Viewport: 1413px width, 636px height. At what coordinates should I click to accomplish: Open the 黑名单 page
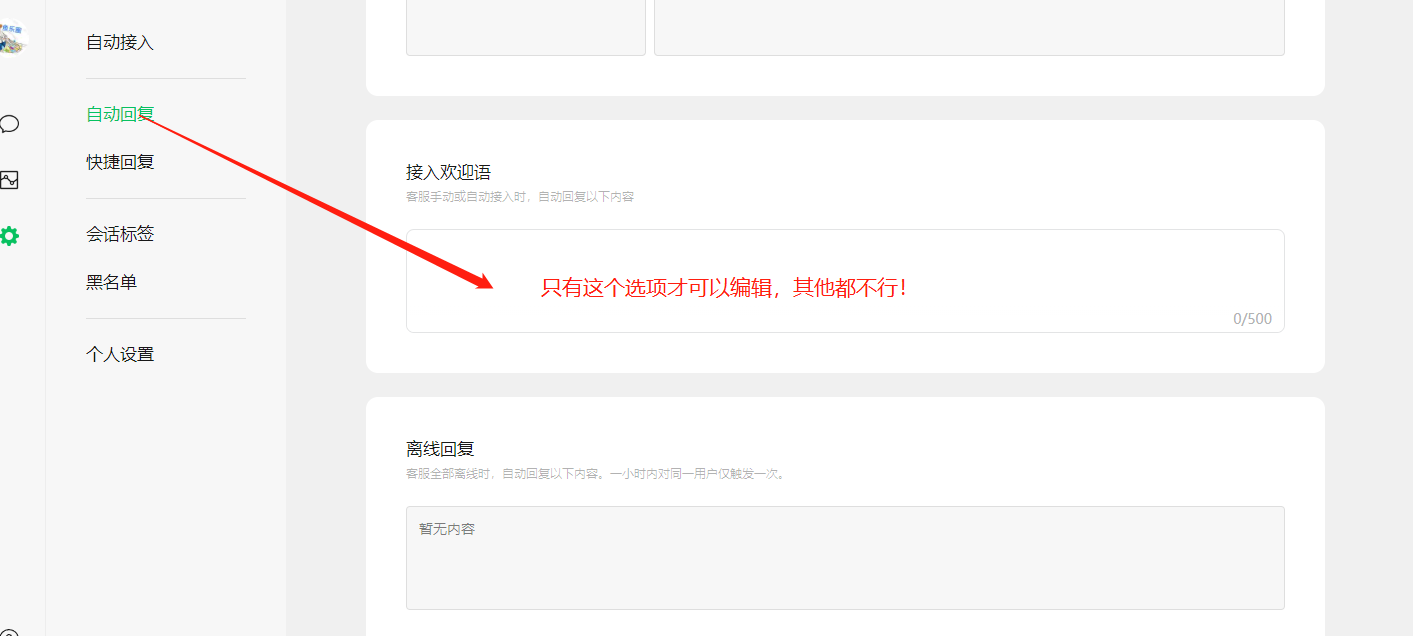(111, 282)
